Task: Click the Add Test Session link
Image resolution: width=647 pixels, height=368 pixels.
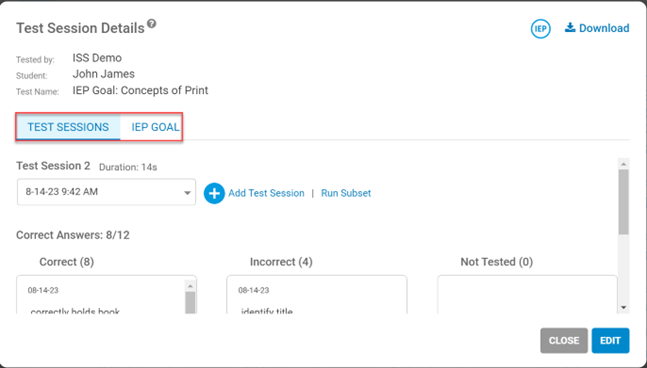Action: pyautogui.click(x=266, y=193)
